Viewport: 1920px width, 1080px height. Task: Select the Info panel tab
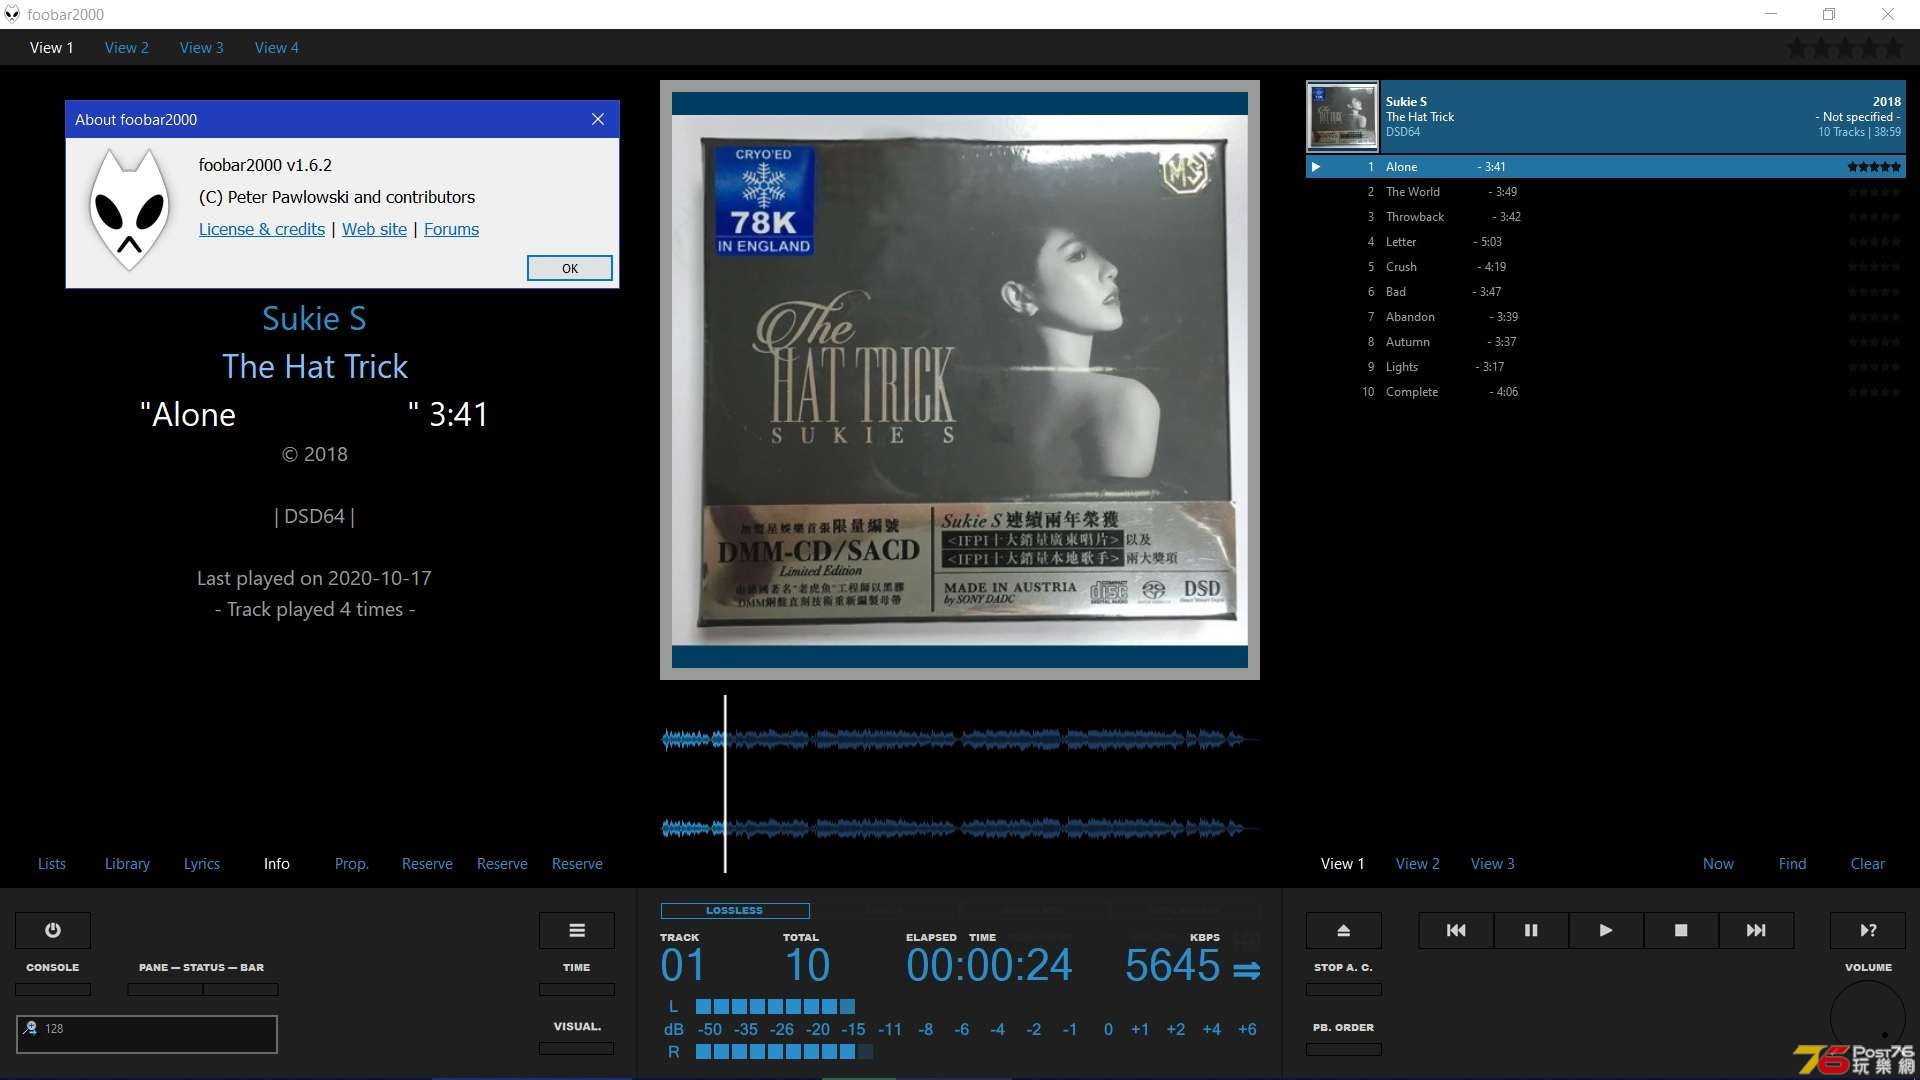(x=277, y=864)
